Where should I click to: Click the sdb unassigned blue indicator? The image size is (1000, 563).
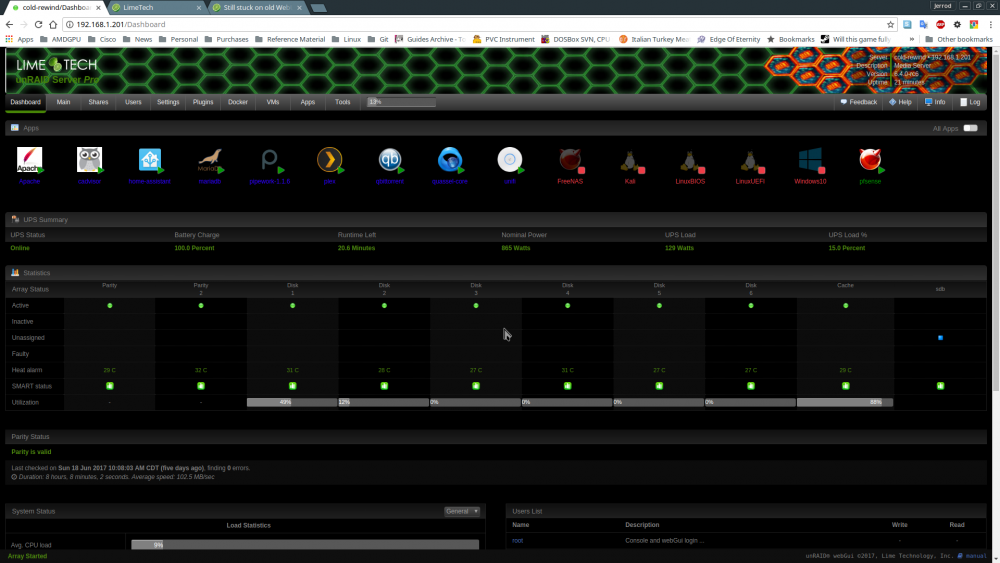(940, 338)
